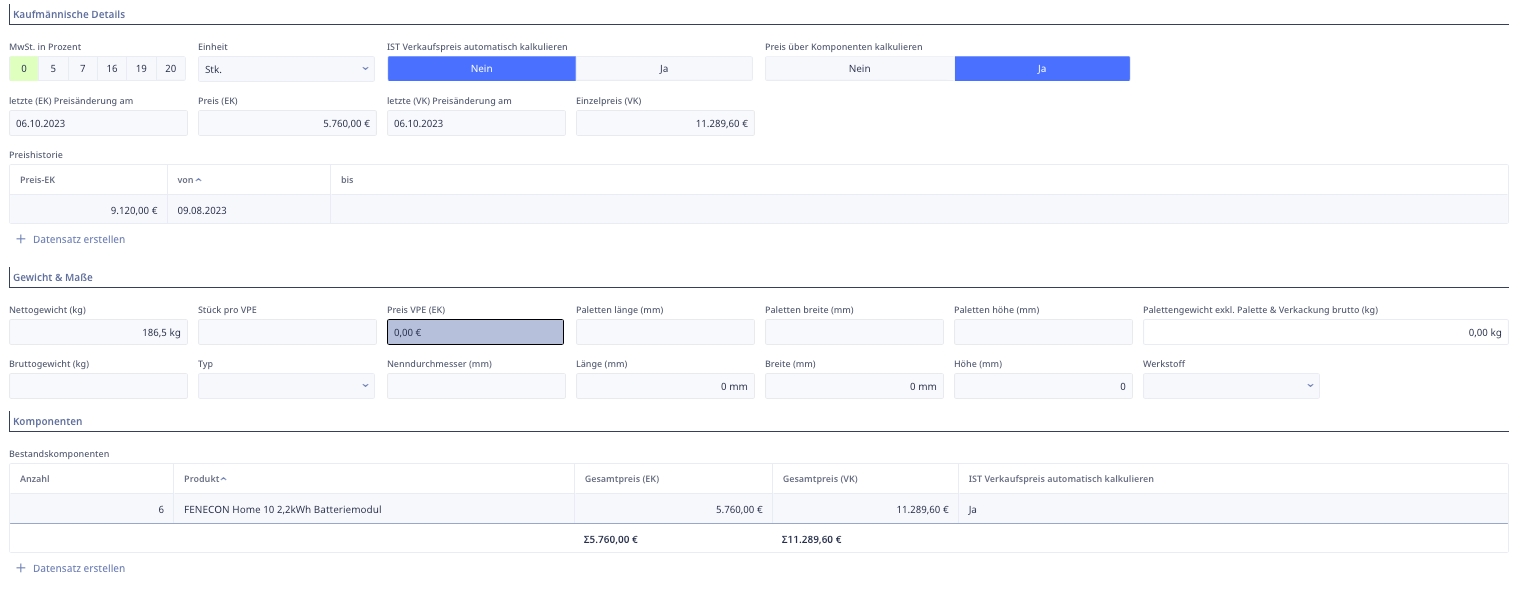Image resolution: width=1522 pixels, height=591 pixels.
Task: Click the Gesamtpreis (VK) column header
Action: click(820, 479)
